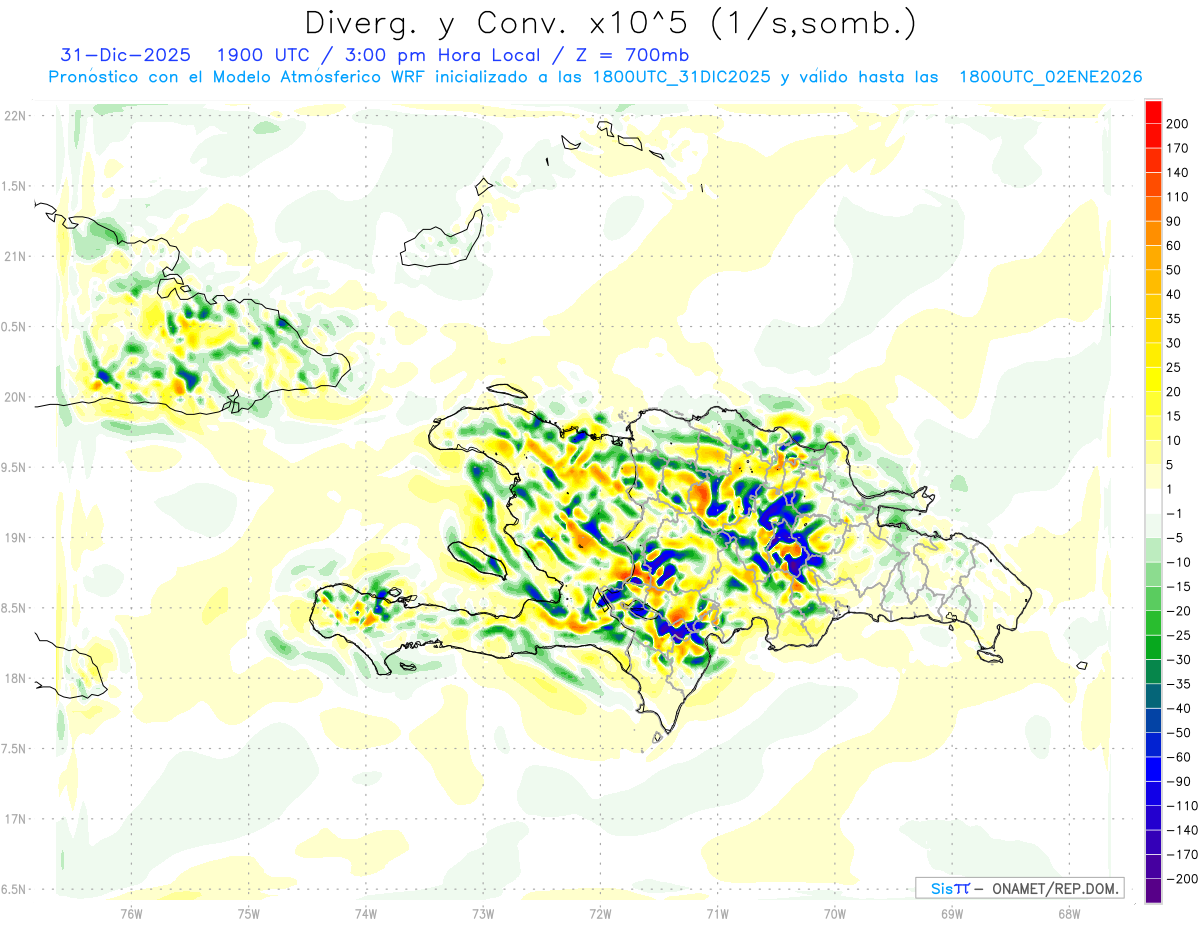The image size is (1200, 927).
Task: Click the "-110" colorbar value
Action: click(1180, 806)
